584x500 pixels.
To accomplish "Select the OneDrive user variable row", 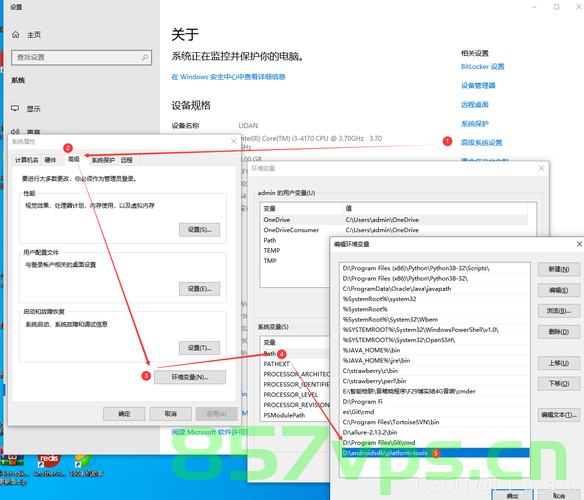I will 395,220.
